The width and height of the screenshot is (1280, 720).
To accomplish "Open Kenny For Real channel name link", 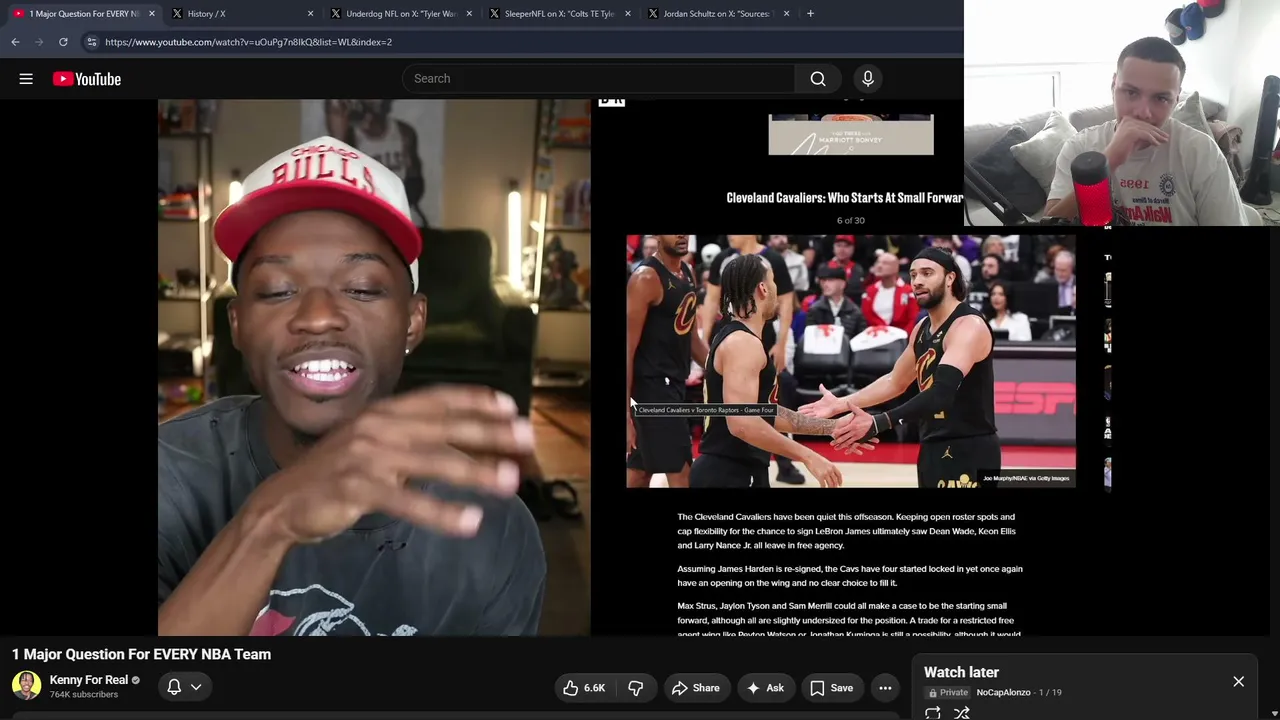I will pyautogui.click(x=89, y=680).
